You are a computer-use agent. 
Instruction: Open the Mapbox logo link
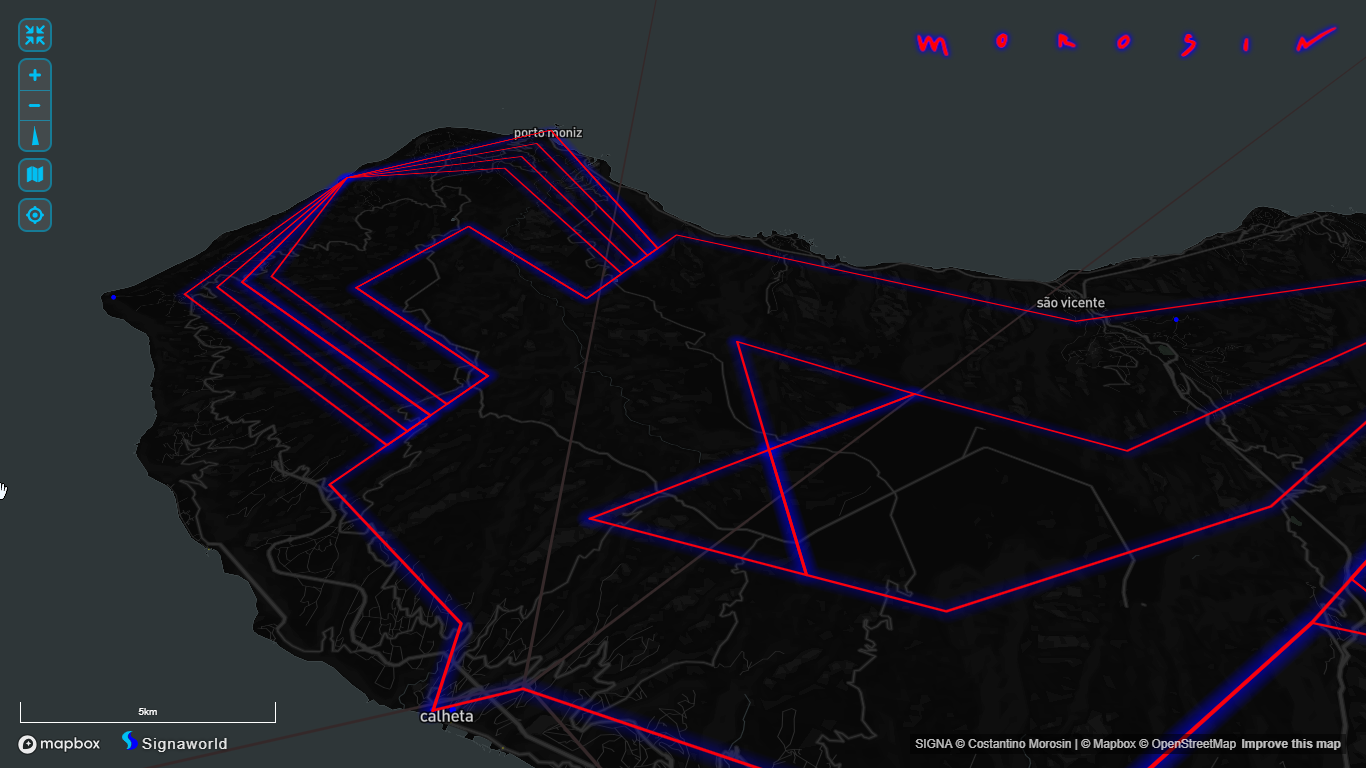[x=60, y=744]
